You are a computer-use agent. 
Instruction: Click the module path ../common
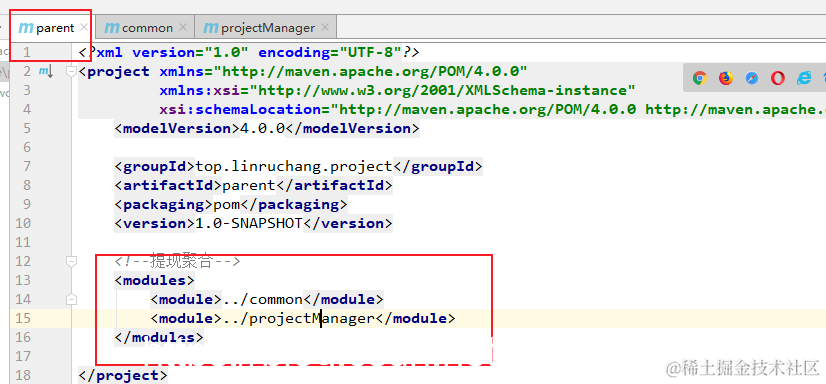pyautogui.click(x=262, y=299)
